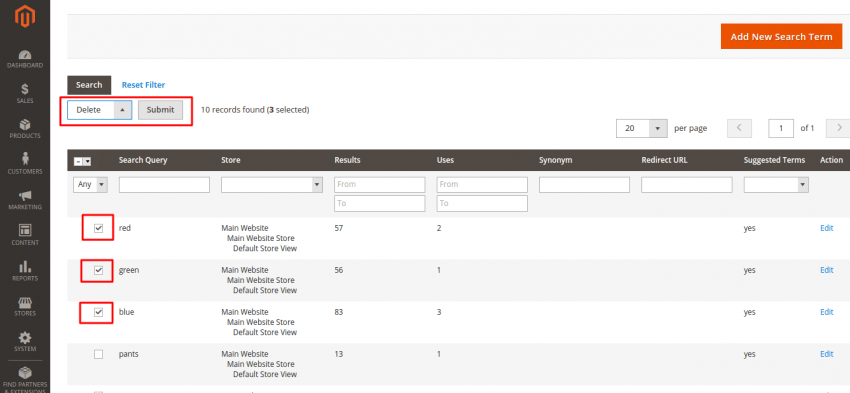Focus the Synonym filter field
850x393 pixels.
click(x=584, y=185)
